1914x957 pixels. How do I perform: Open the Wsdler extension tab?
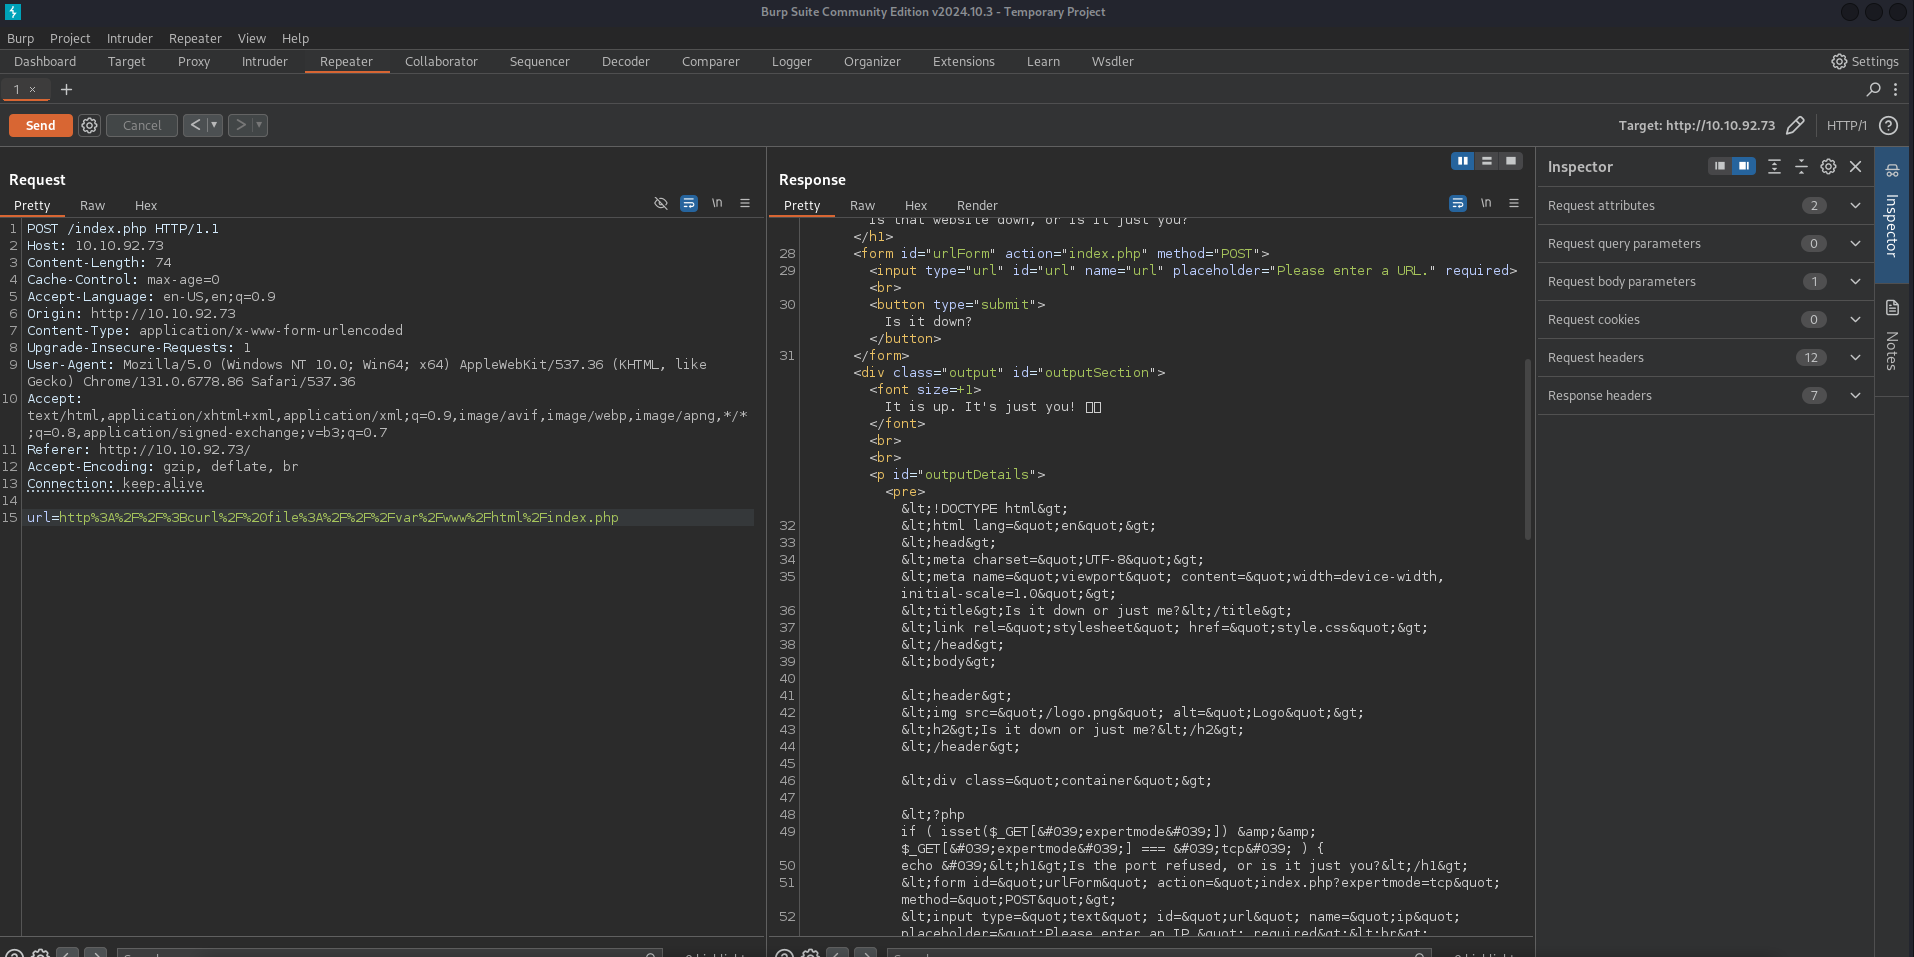point(1112,61)
